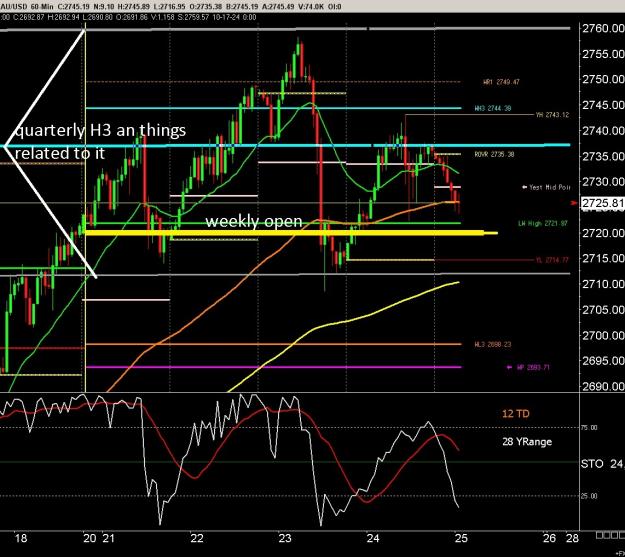Viewport: 625px width, 557px height.
Task: Select the WL3 2698.23 label
Action: [493, 344]
